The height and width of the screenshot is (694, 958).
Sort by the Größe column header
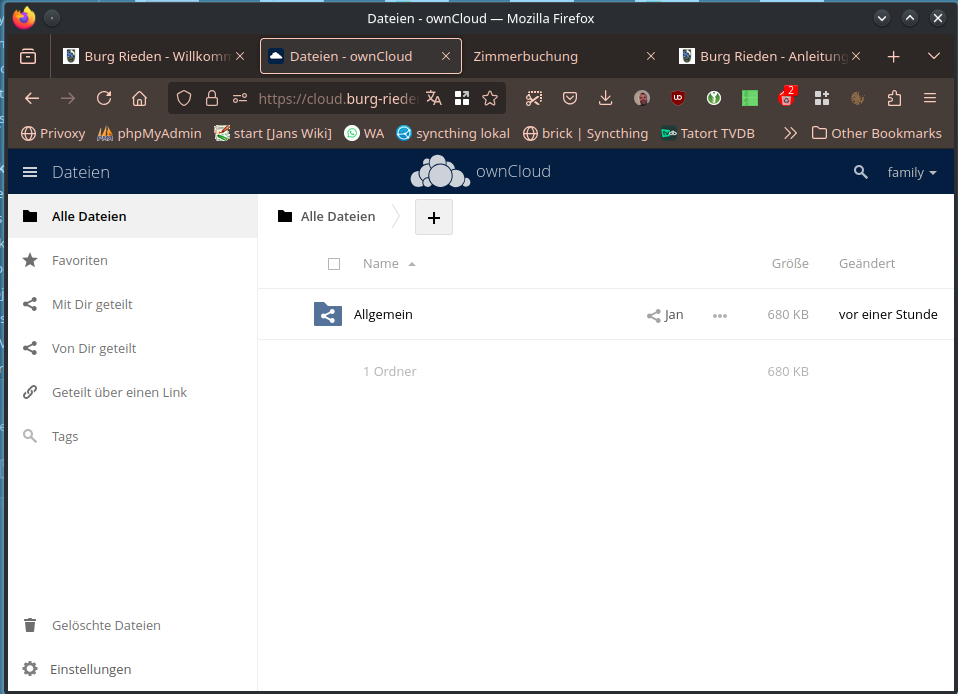click(x=790, y=264)
